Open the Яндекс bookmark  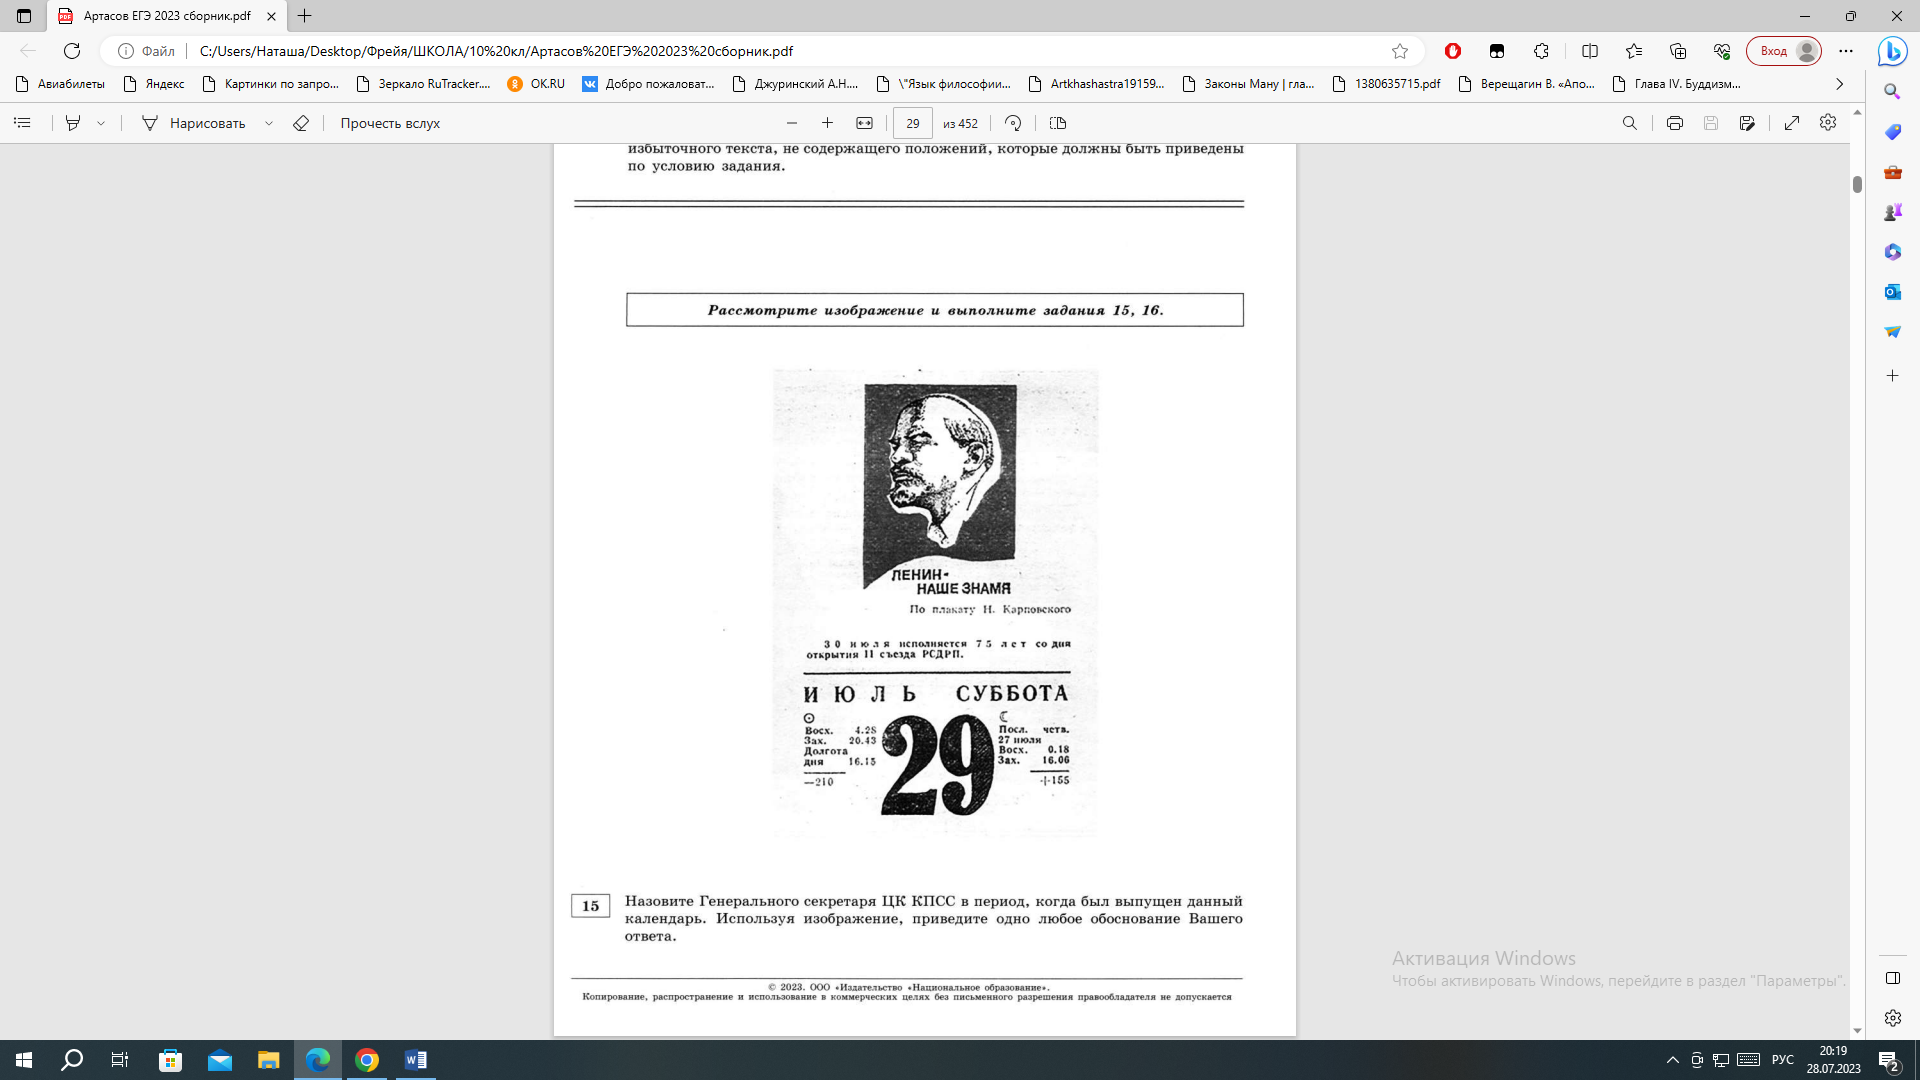(153, 84)
